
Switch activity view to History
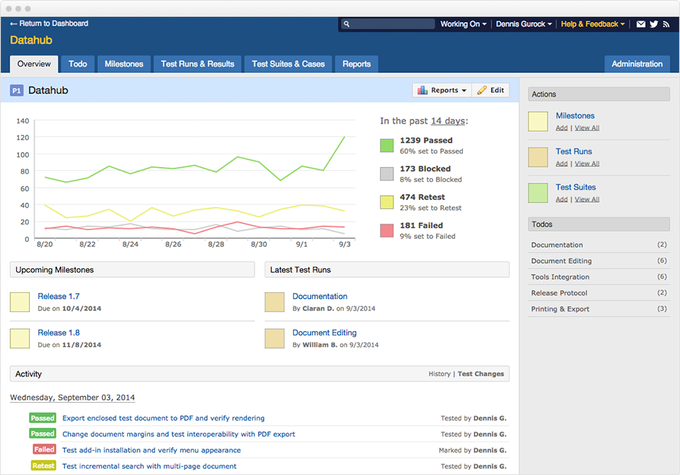tap(439, 374)
